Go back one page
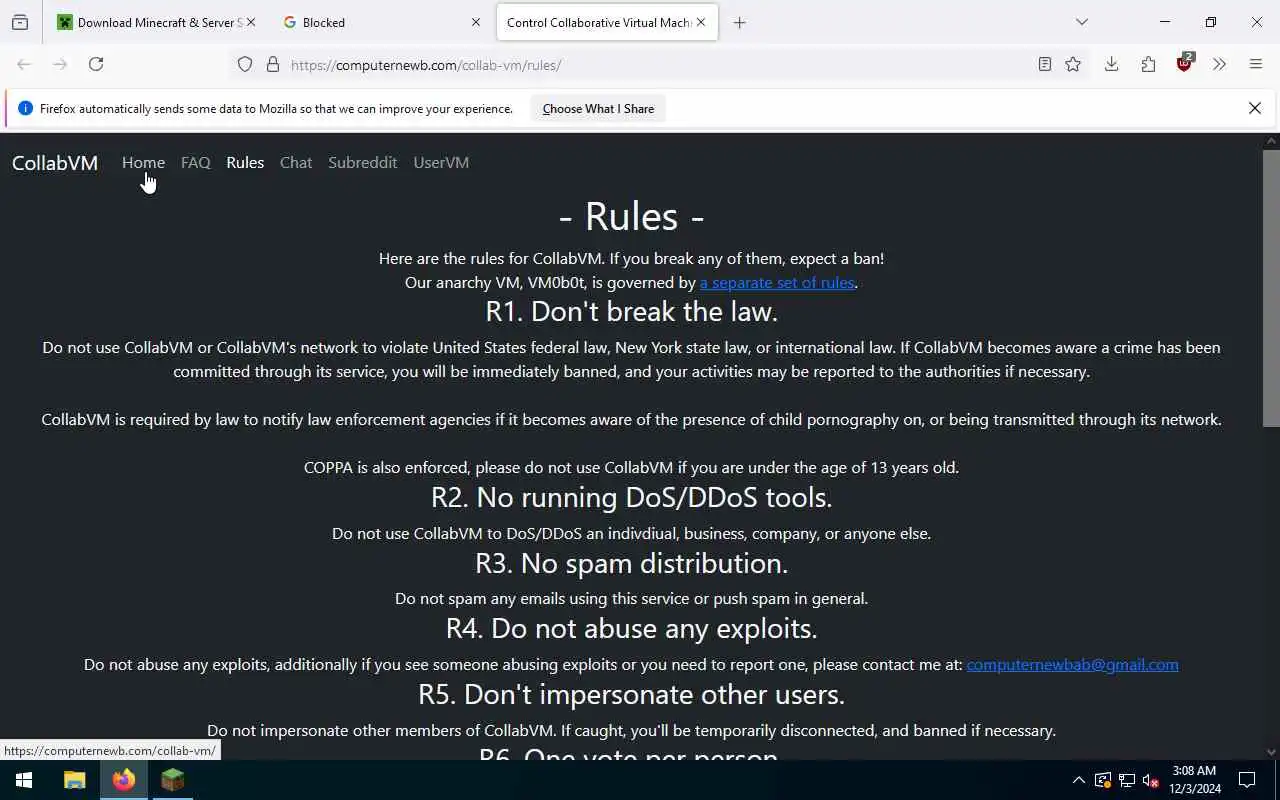This screenshot has height=800, width=1280. coord(24,64)
